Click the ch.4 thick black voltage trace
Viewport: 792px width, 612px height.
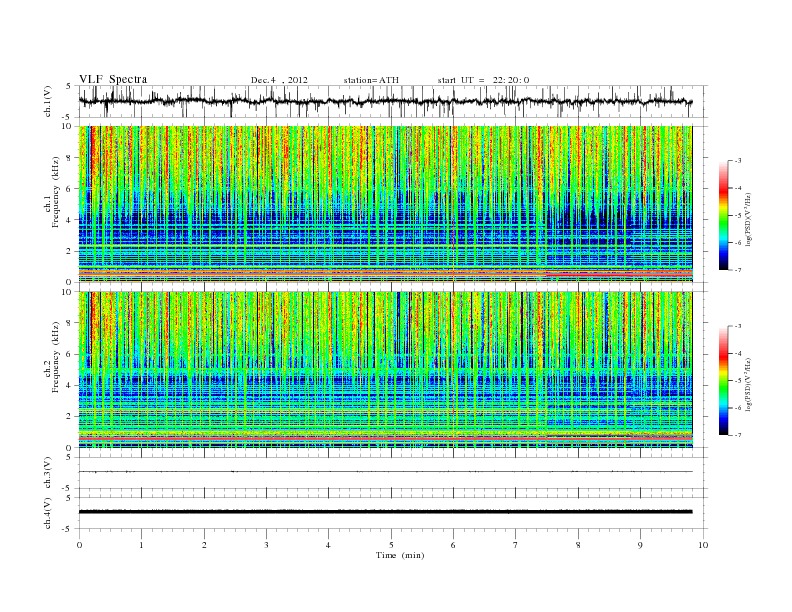[x=385, y=512]
